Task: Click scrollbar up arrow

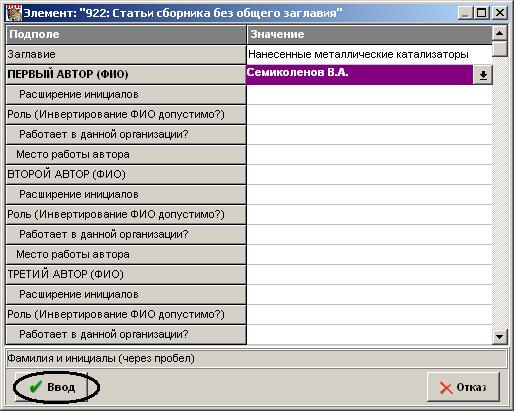Action: [499, 33]
